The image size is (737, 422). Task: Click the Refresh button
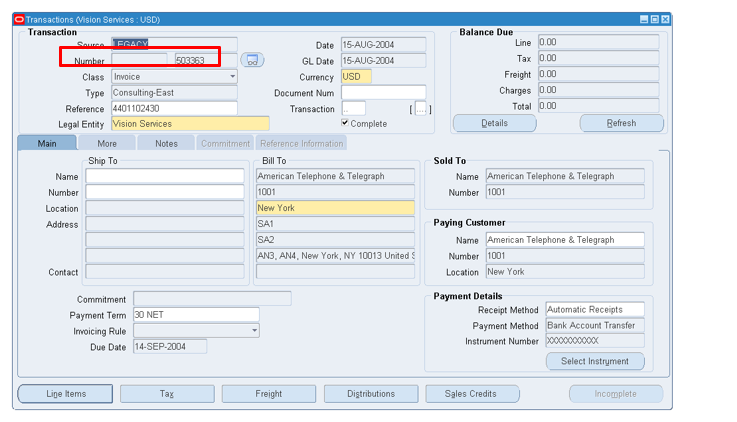click(x=621, y=123)
